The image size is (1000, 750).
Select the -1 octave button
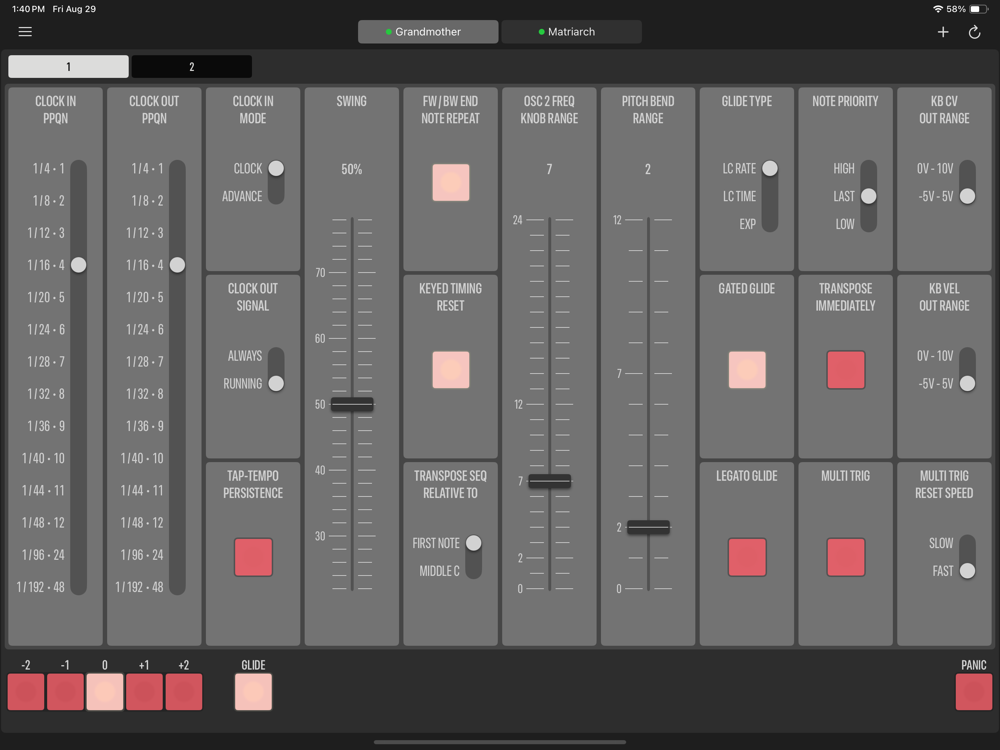(x=65, y=692)
